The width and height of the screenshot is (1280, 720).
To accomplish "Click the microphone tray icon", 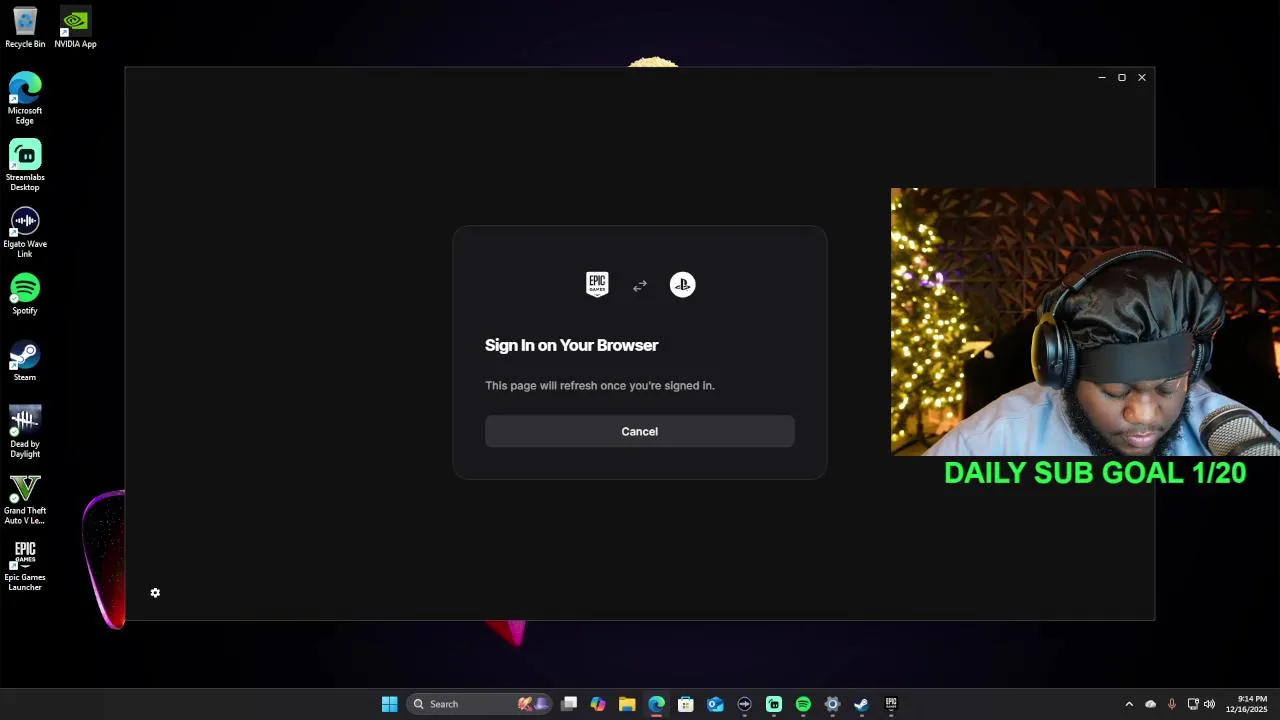I will tap(1171, 704).
